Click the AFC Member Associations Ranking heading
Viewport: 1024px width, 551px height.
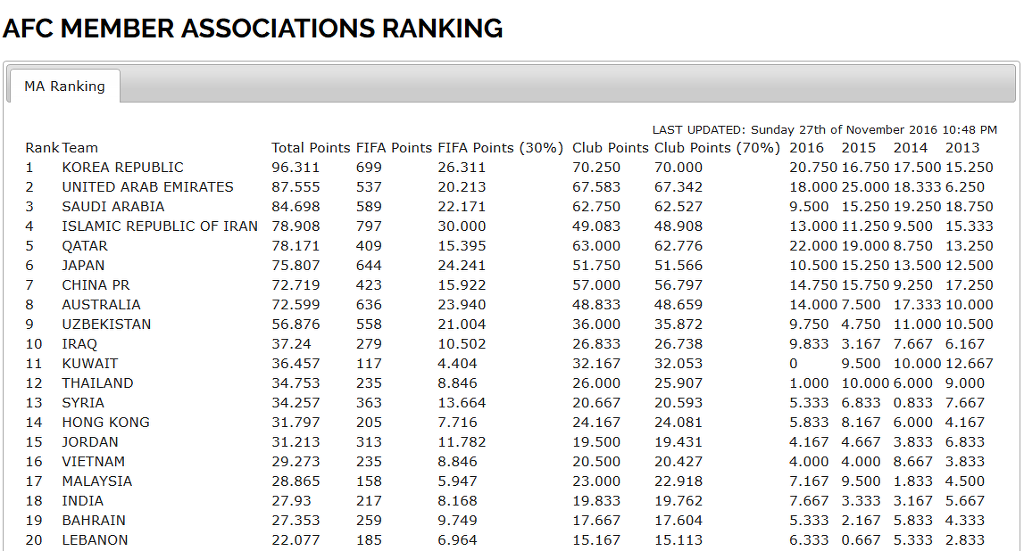pos(253,29)
